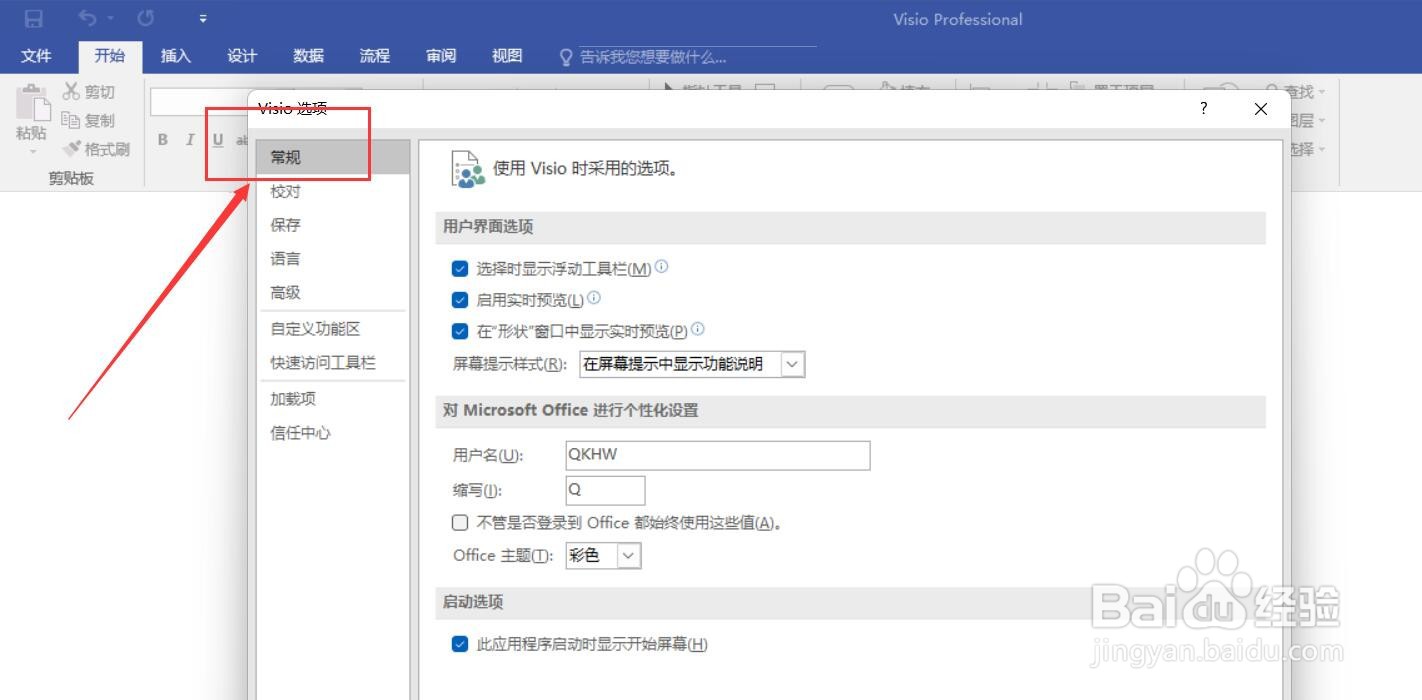This screenshot has height=700, width=1422.
Task: Select the 语言 category in options sidebar
Action: (x=333, y=259)
